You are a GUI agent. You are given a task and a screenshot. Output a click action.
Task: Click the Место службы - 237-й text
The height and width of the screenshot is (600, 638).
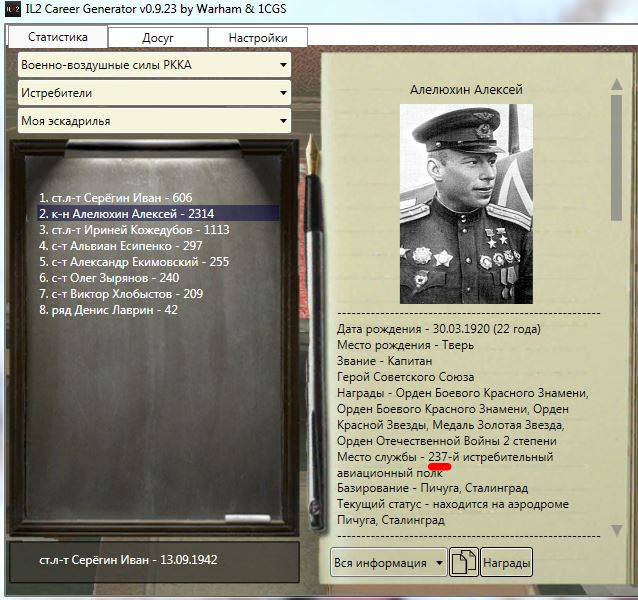[398, 457]
